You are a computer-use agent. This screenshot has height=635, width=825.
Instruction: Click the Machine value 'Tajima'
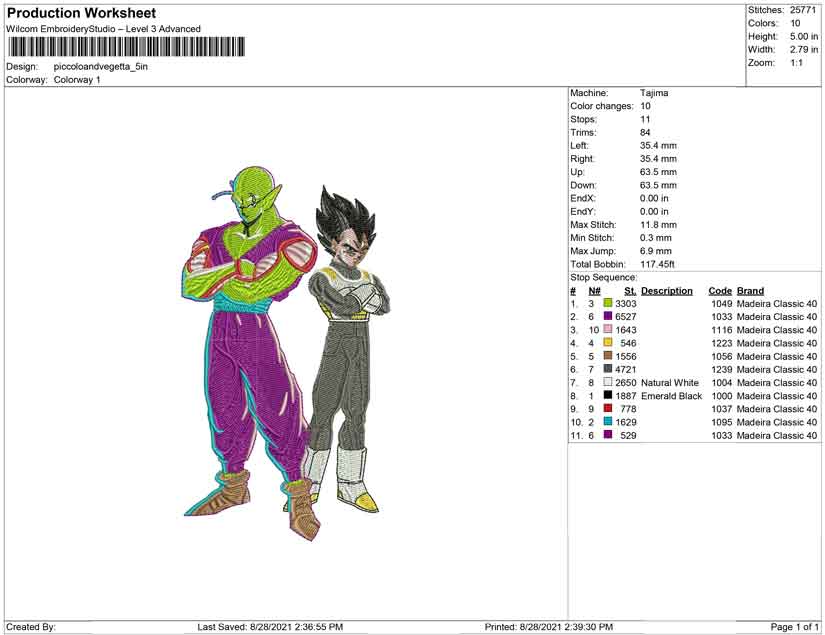[654, 93]
